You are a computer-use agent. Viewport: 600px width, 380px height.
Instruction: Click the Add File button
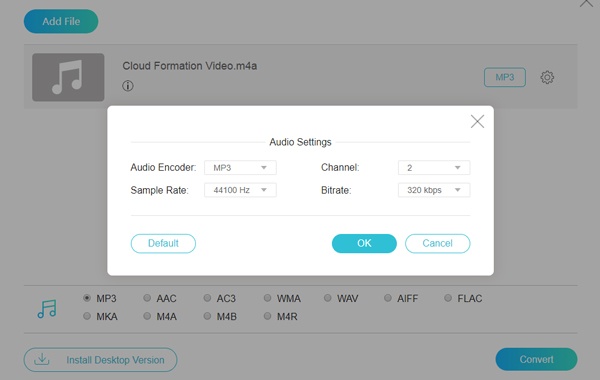[61, 21]
